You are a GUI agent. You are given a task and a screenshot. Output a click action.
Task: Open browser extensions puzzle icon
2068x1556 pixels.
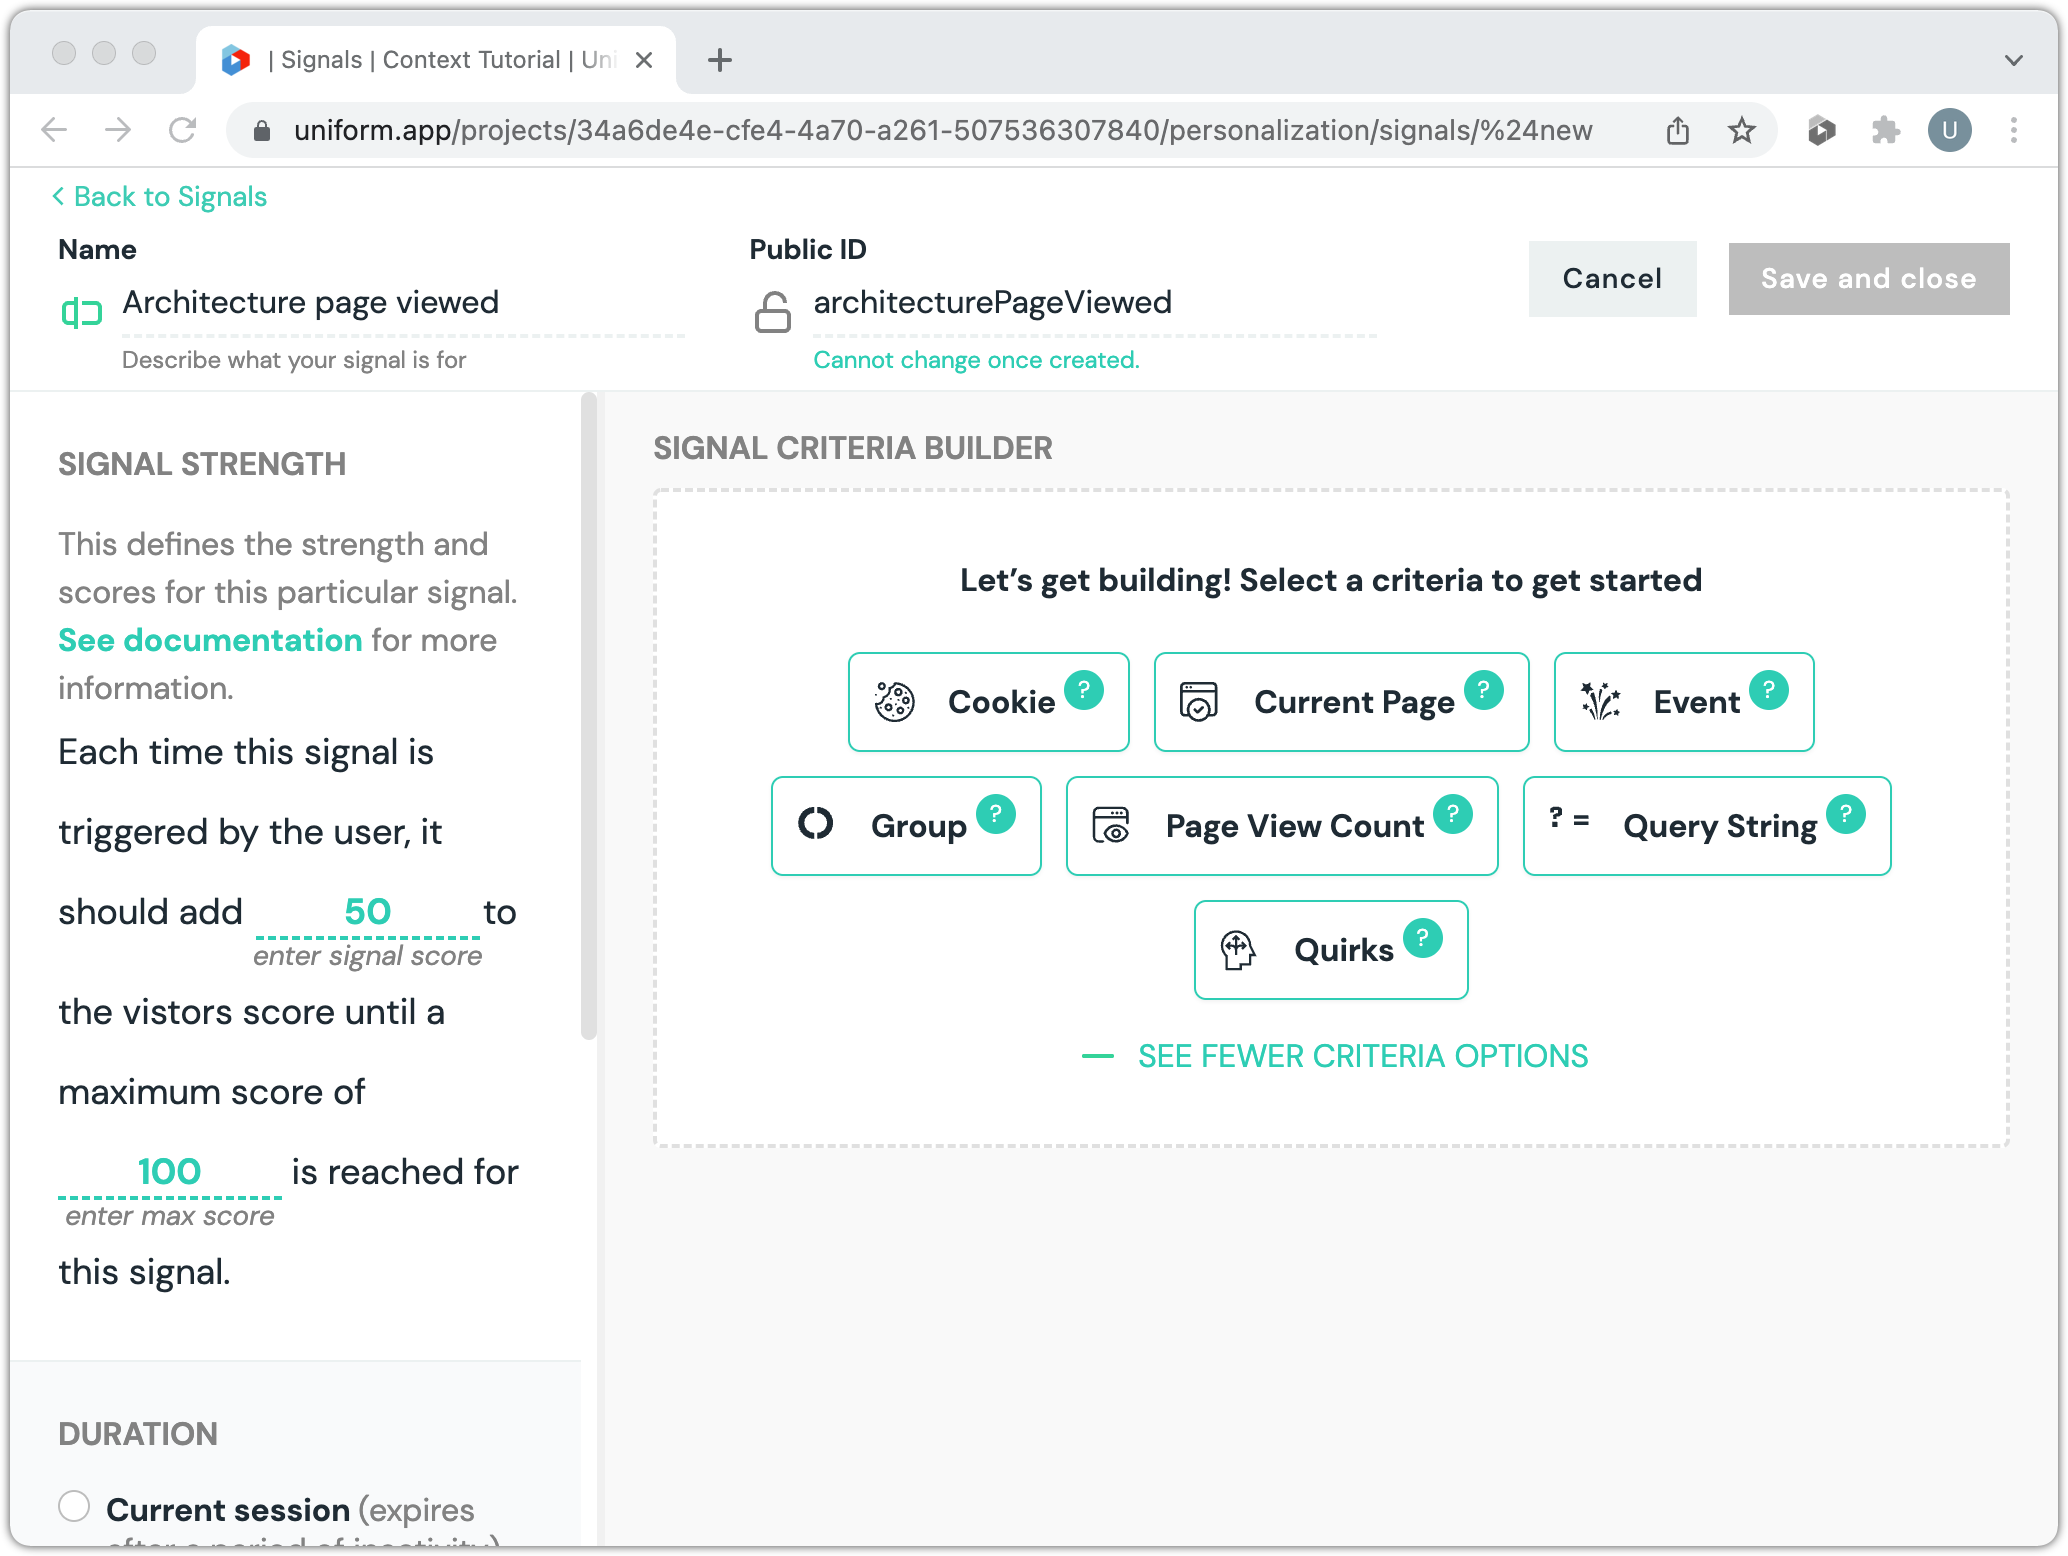(1885, 130)
